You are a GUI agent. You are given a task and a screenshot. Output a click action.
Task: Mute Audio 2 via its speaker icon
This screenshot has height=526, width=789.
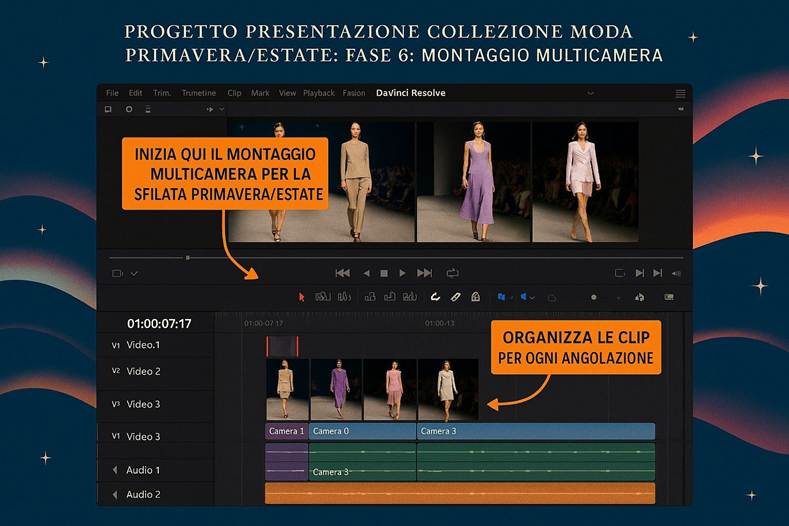(x=115, y=495)
